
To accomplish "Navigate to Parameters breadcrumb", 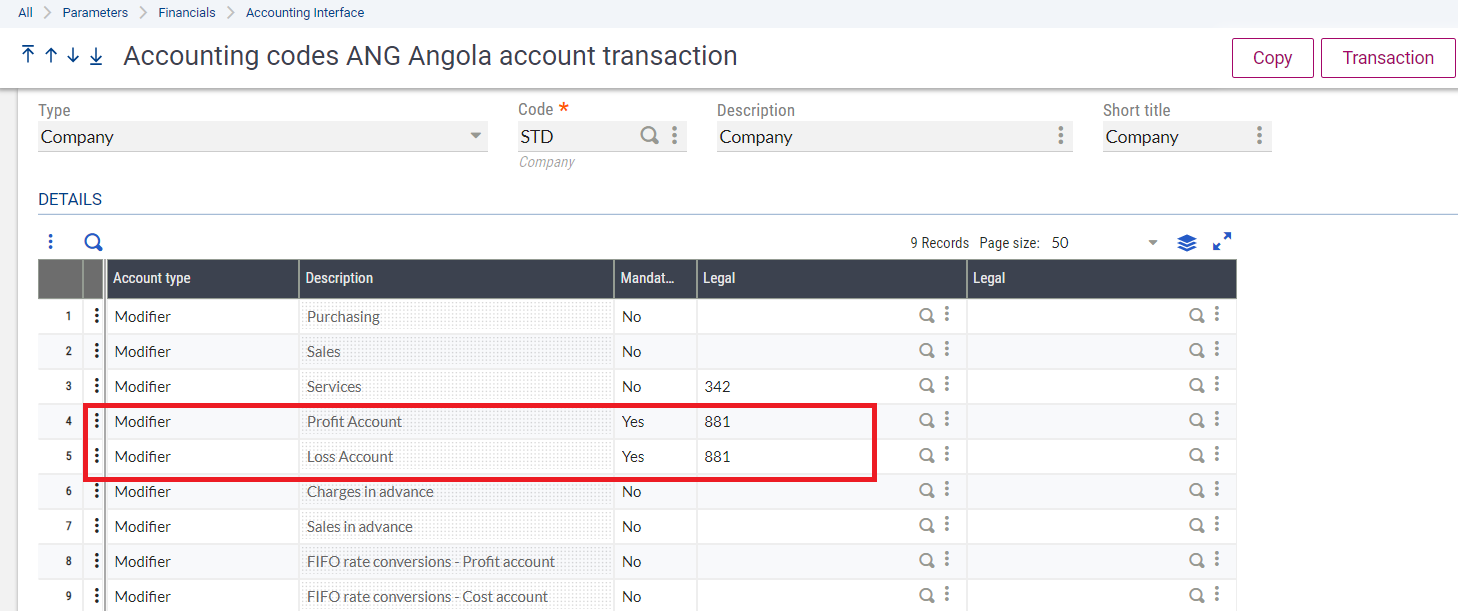I will [x=95, y=13].
